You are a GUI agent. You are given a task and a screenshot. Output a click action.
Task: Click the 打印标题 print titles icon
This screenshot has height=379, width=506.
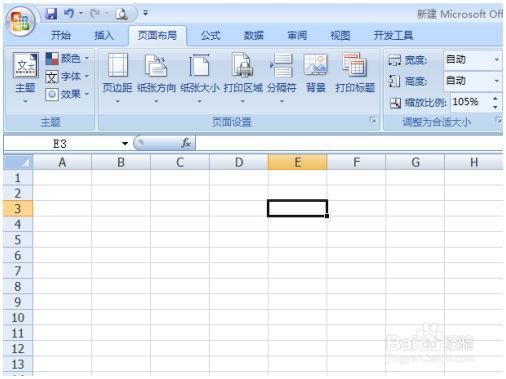[355, 72]
